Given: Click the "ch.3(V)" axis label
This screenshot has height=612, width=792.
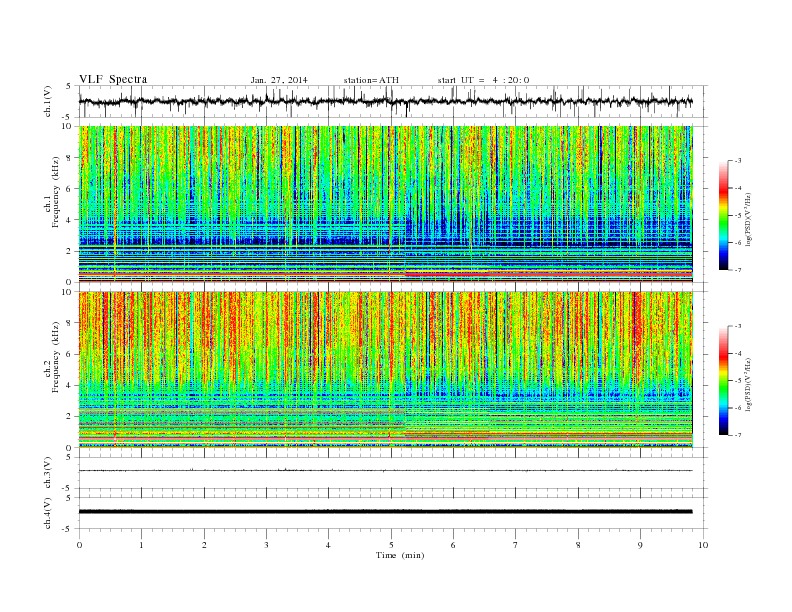Looking at the screenshot, I should 48,473.
